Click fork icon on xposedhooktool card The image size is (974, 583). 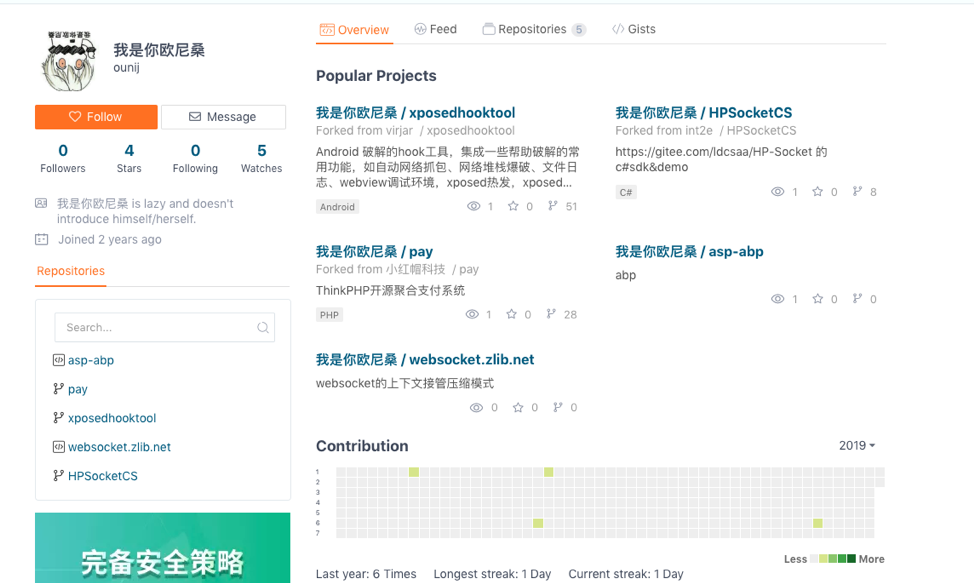tap(552, 206)
